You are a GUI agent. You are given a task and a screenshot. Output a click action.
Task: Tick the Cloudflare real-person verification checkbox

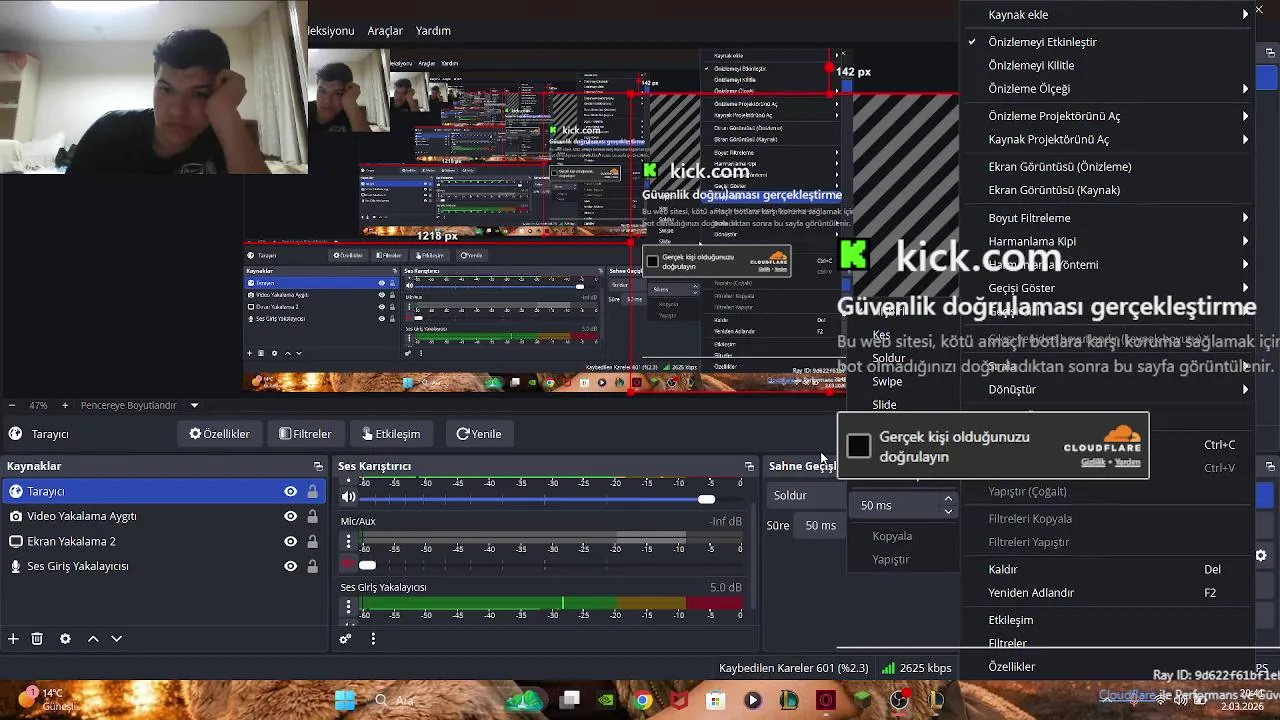tap(858, 446)
